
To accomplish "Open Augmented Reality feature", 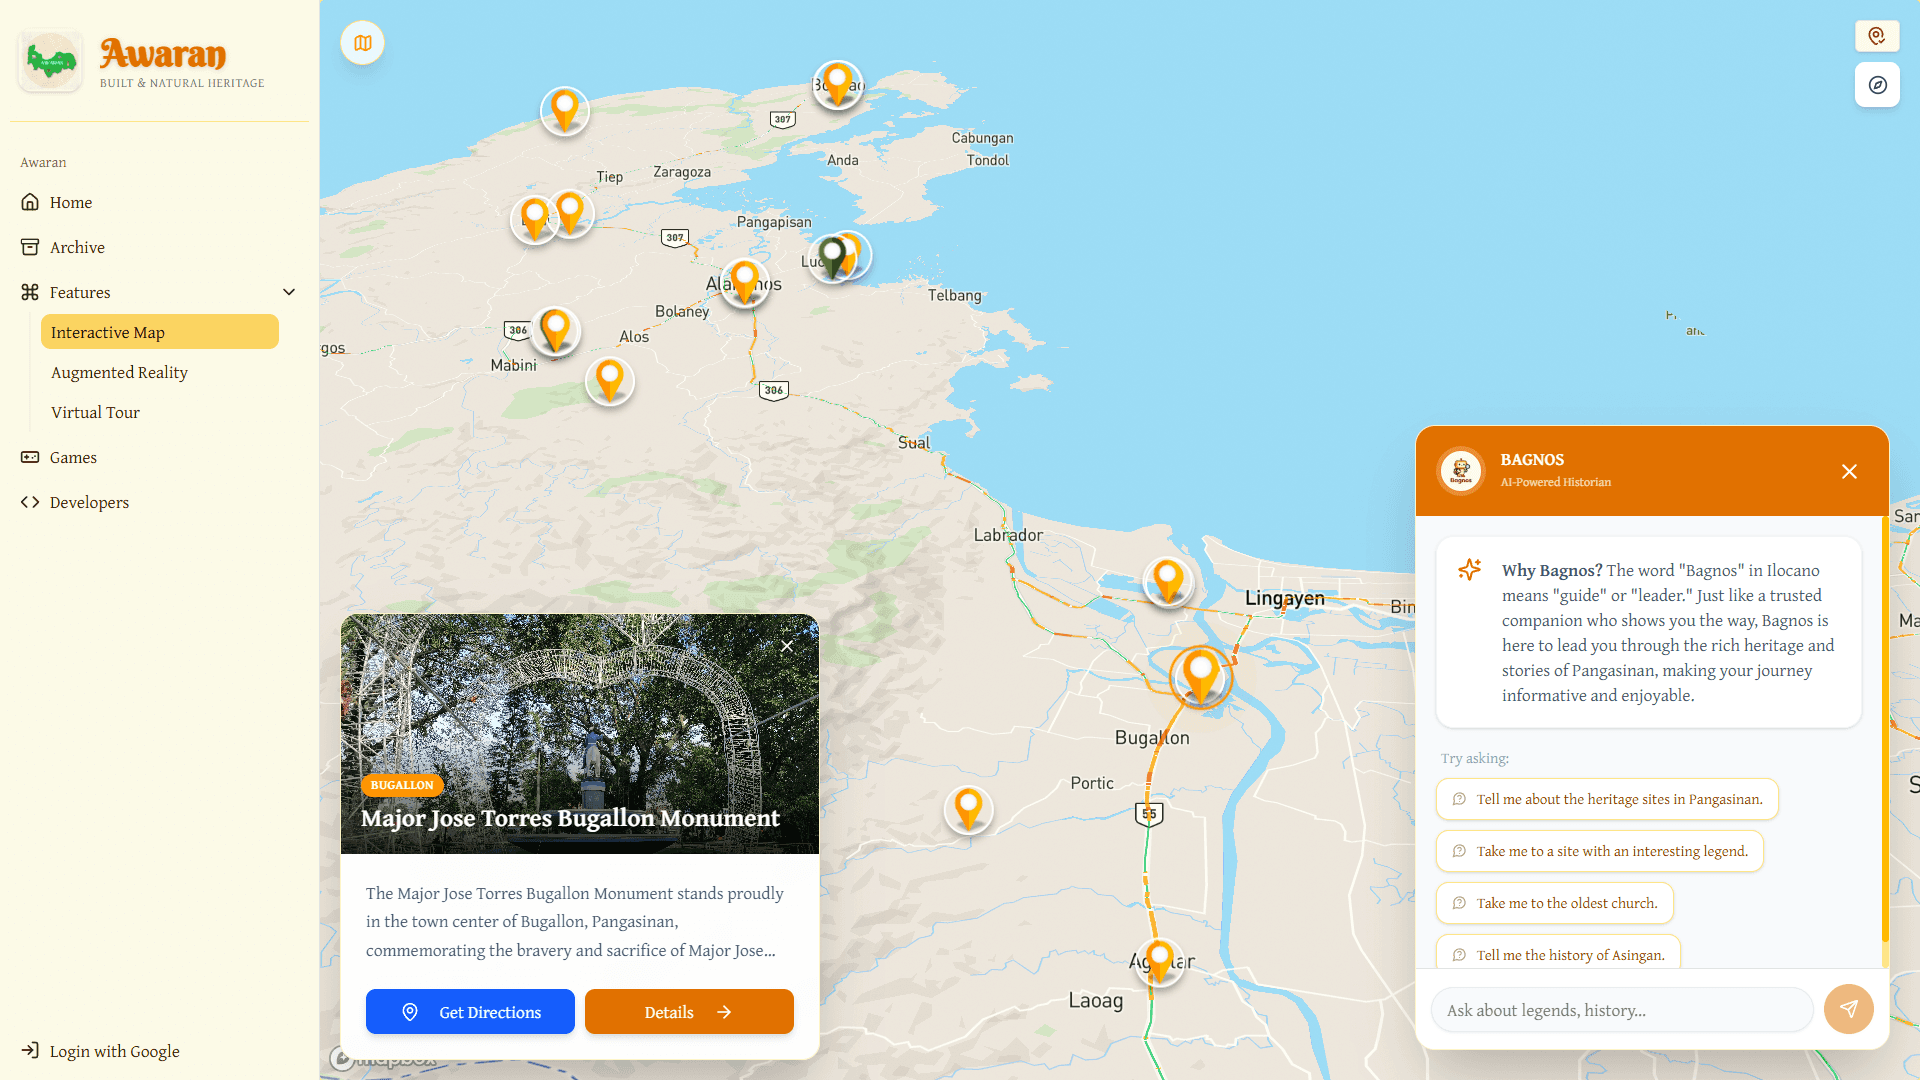I will click(x=119, y=372).
